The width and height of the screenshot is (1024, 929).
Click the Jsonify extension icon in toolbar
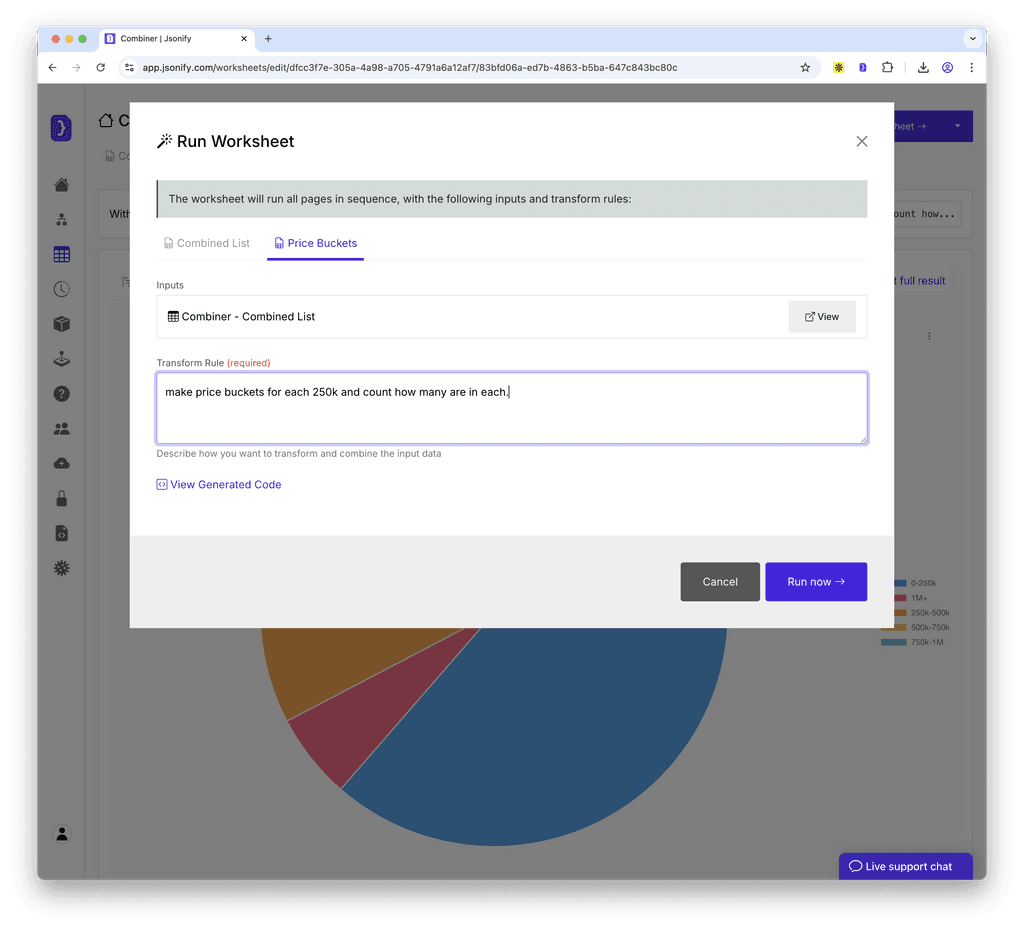point(863,67)
